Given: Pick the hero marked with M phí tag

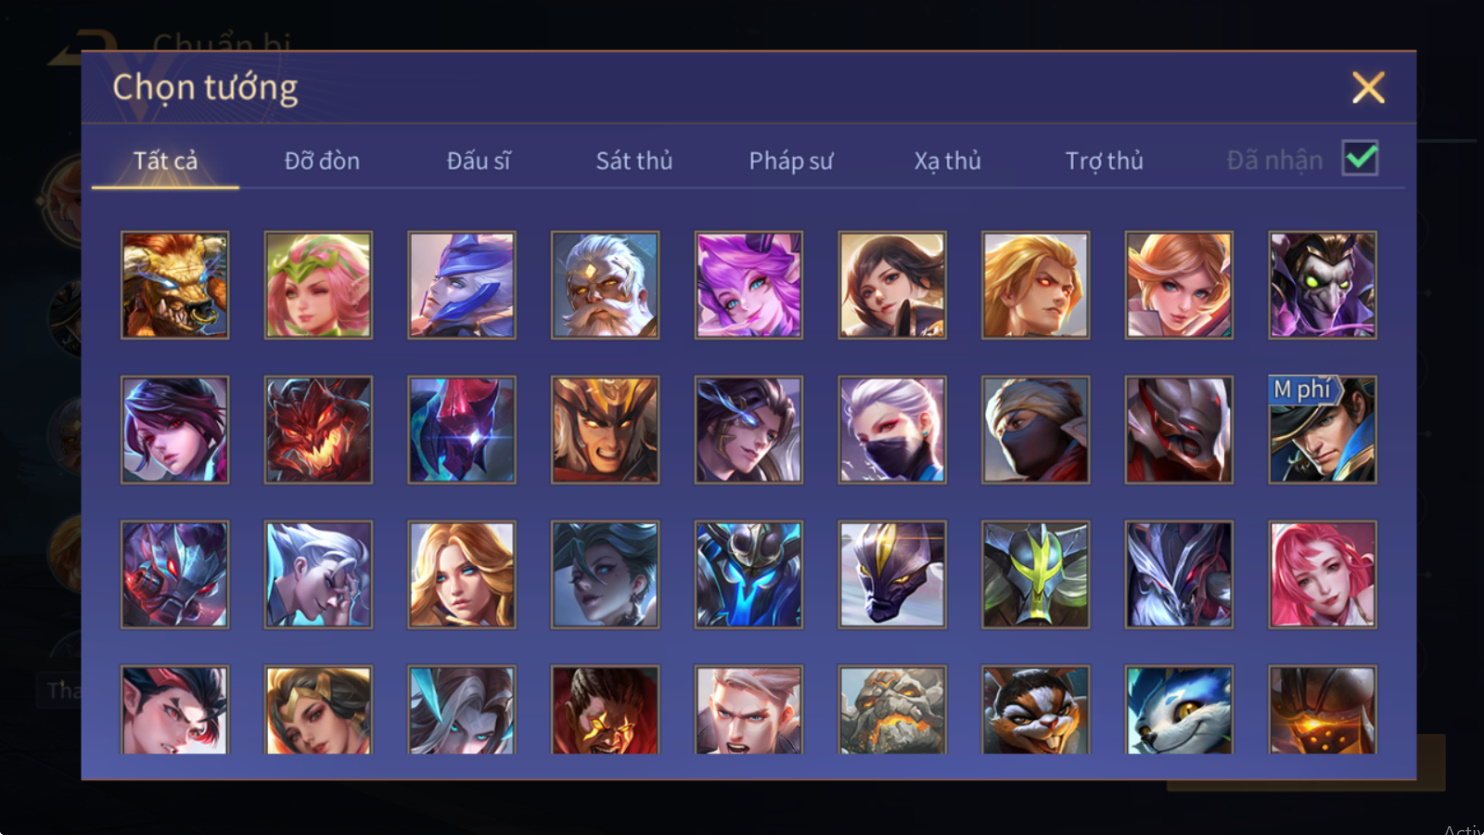Looking at the screenshot, I should pos(1323,430).
